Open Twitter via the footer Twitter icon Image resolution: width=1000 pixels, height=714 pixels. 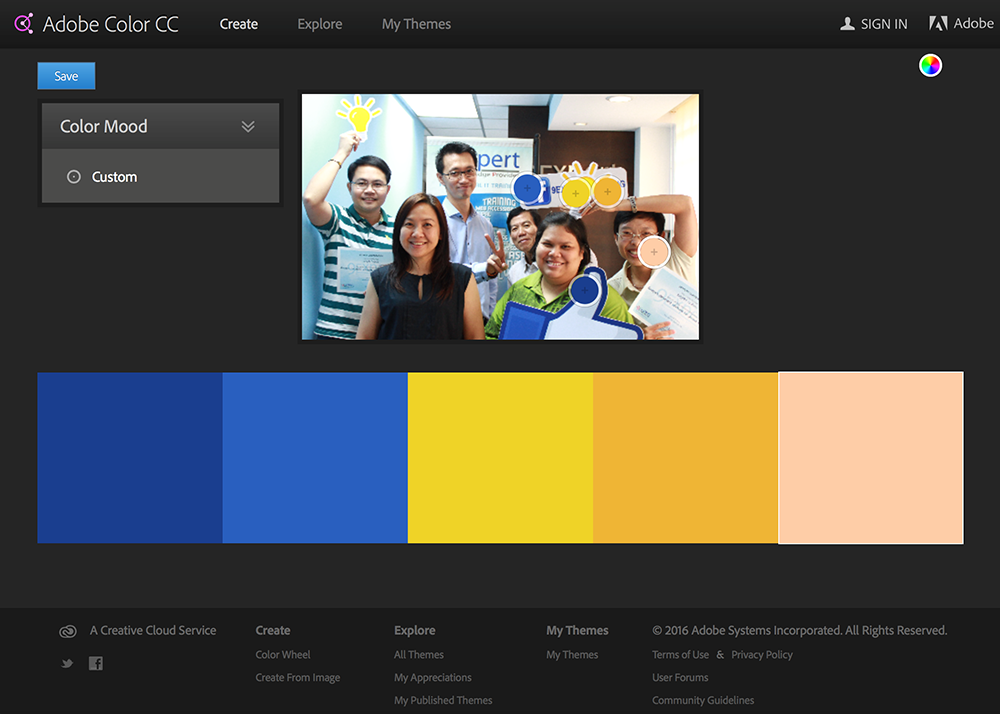tap(66, 663)
